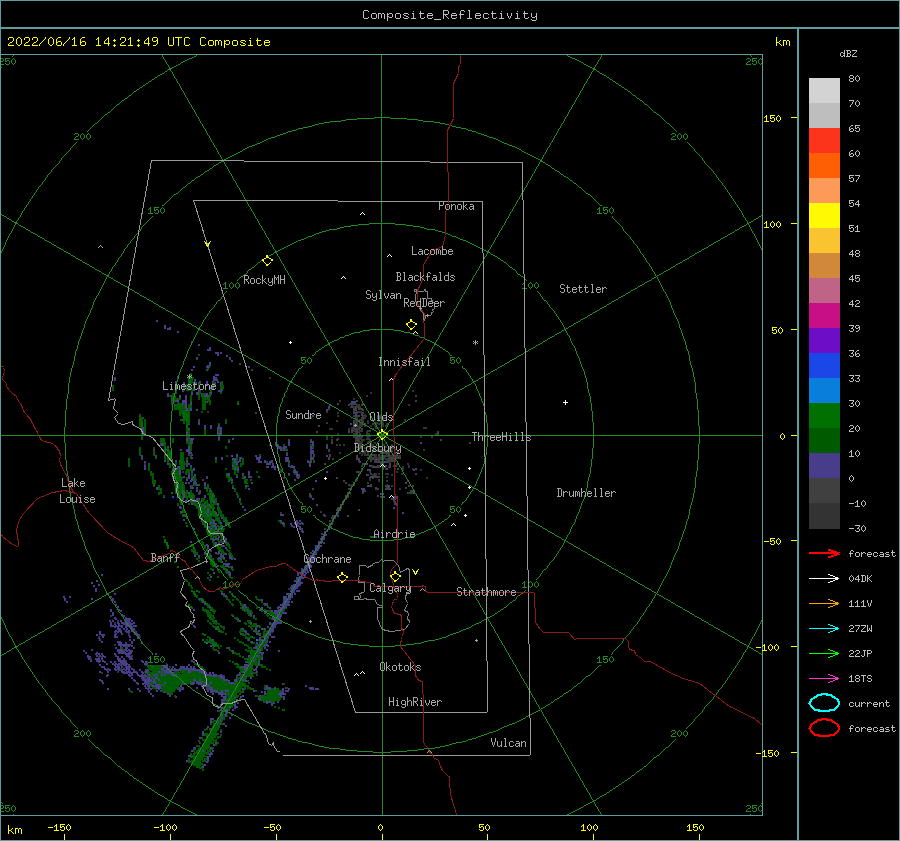Select the Blackfalds label on the map

click(425, 277)
